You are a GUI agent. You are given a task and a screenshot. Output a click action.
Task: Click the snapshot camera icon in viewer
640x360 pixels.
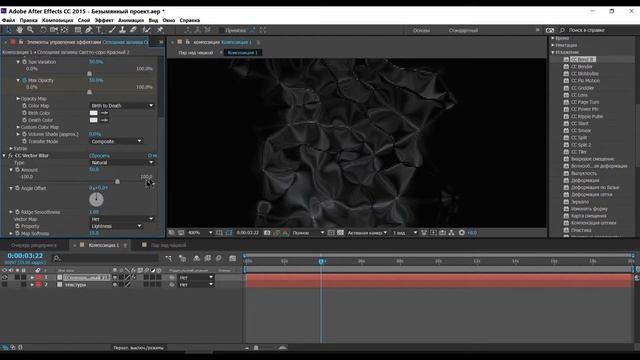coord(267,233)
